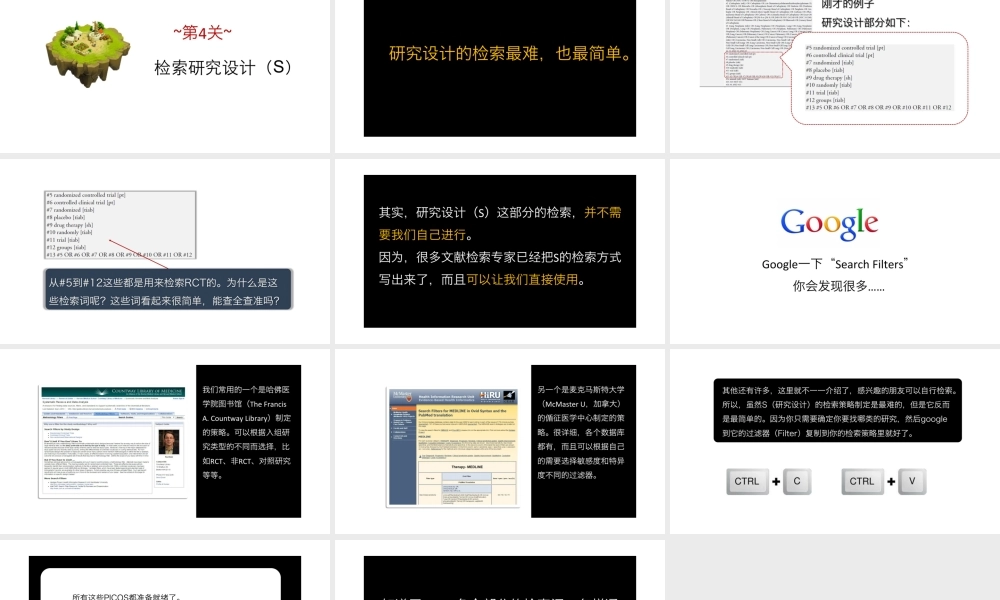The width and height of the screenshot is (1000, 600).
Task: Click the Google一下 Search Filters caption
Action: [836, 264]
